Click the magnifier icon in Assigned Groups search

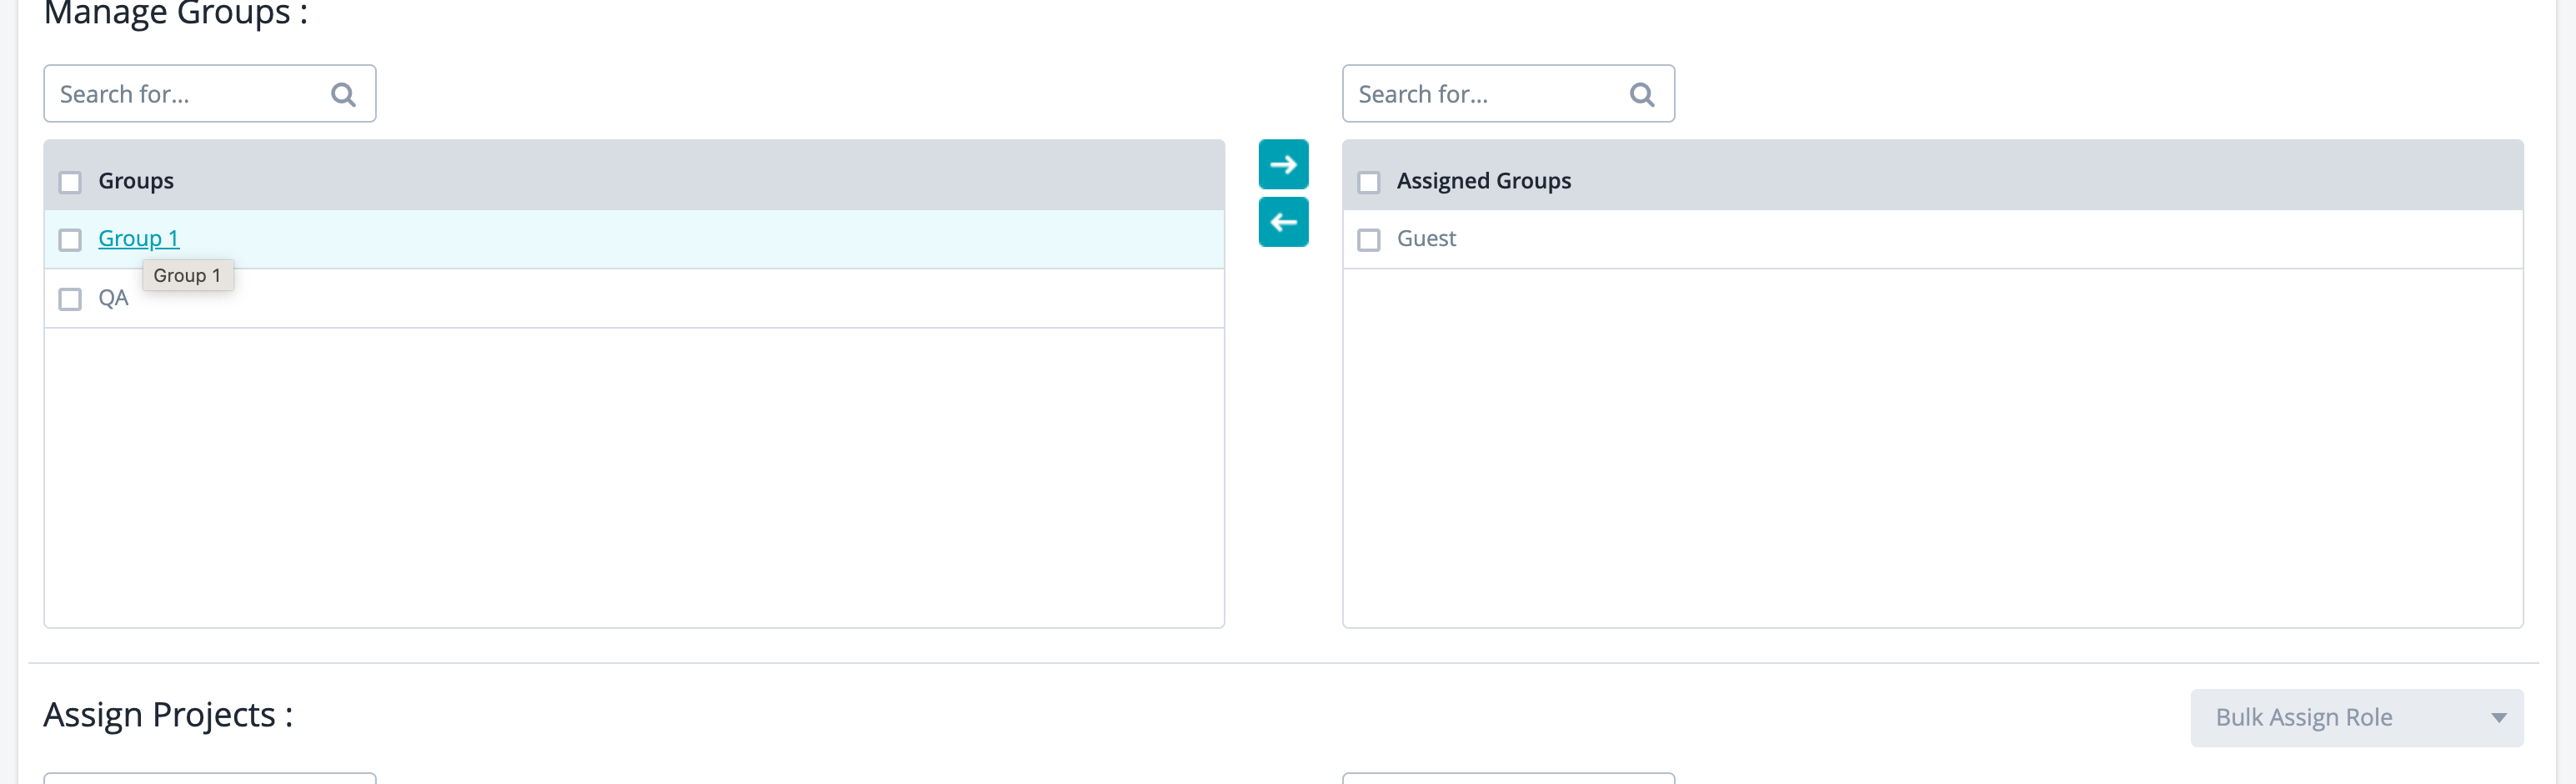point(1641,95)
